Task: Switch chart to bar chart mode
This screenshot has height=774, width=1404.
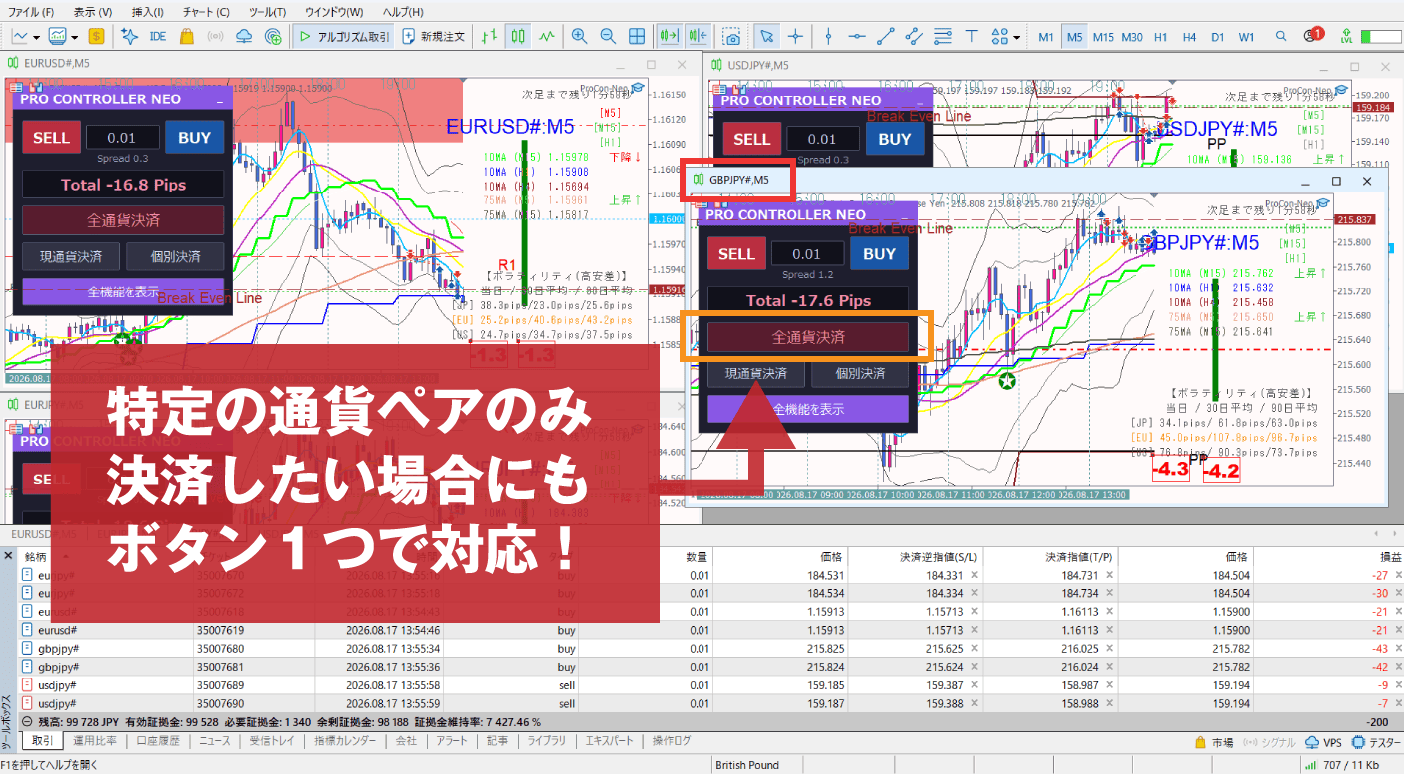Action: pyautogui.click(x=489, y=37)
